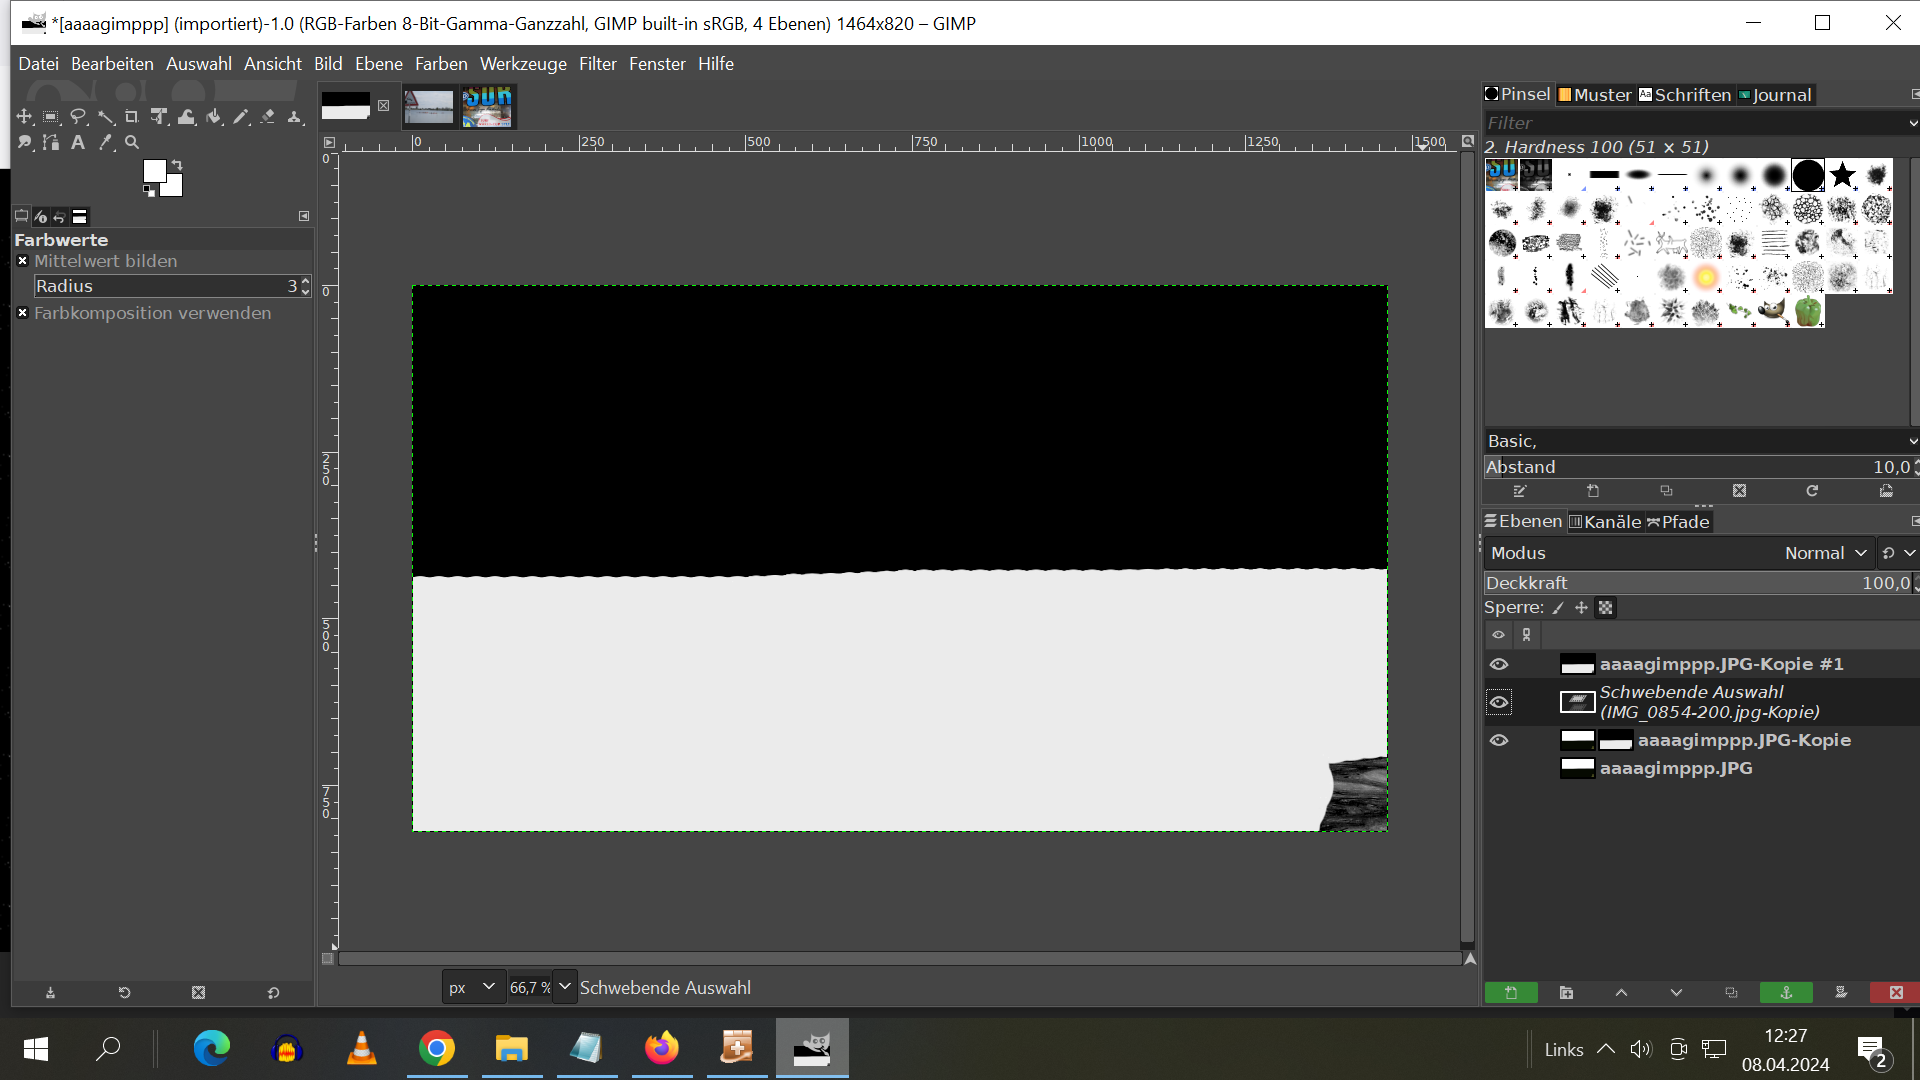Select the Zoom magnifier tool
Screen dimensions: 1920x1080
click(x=132, y=143)
